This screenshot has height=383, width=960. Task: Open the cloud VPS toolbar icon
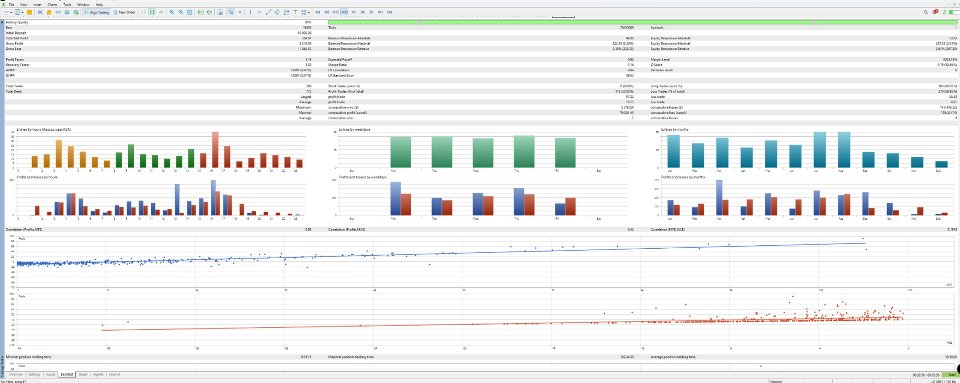pyautogui.click(x=67, y=12)
